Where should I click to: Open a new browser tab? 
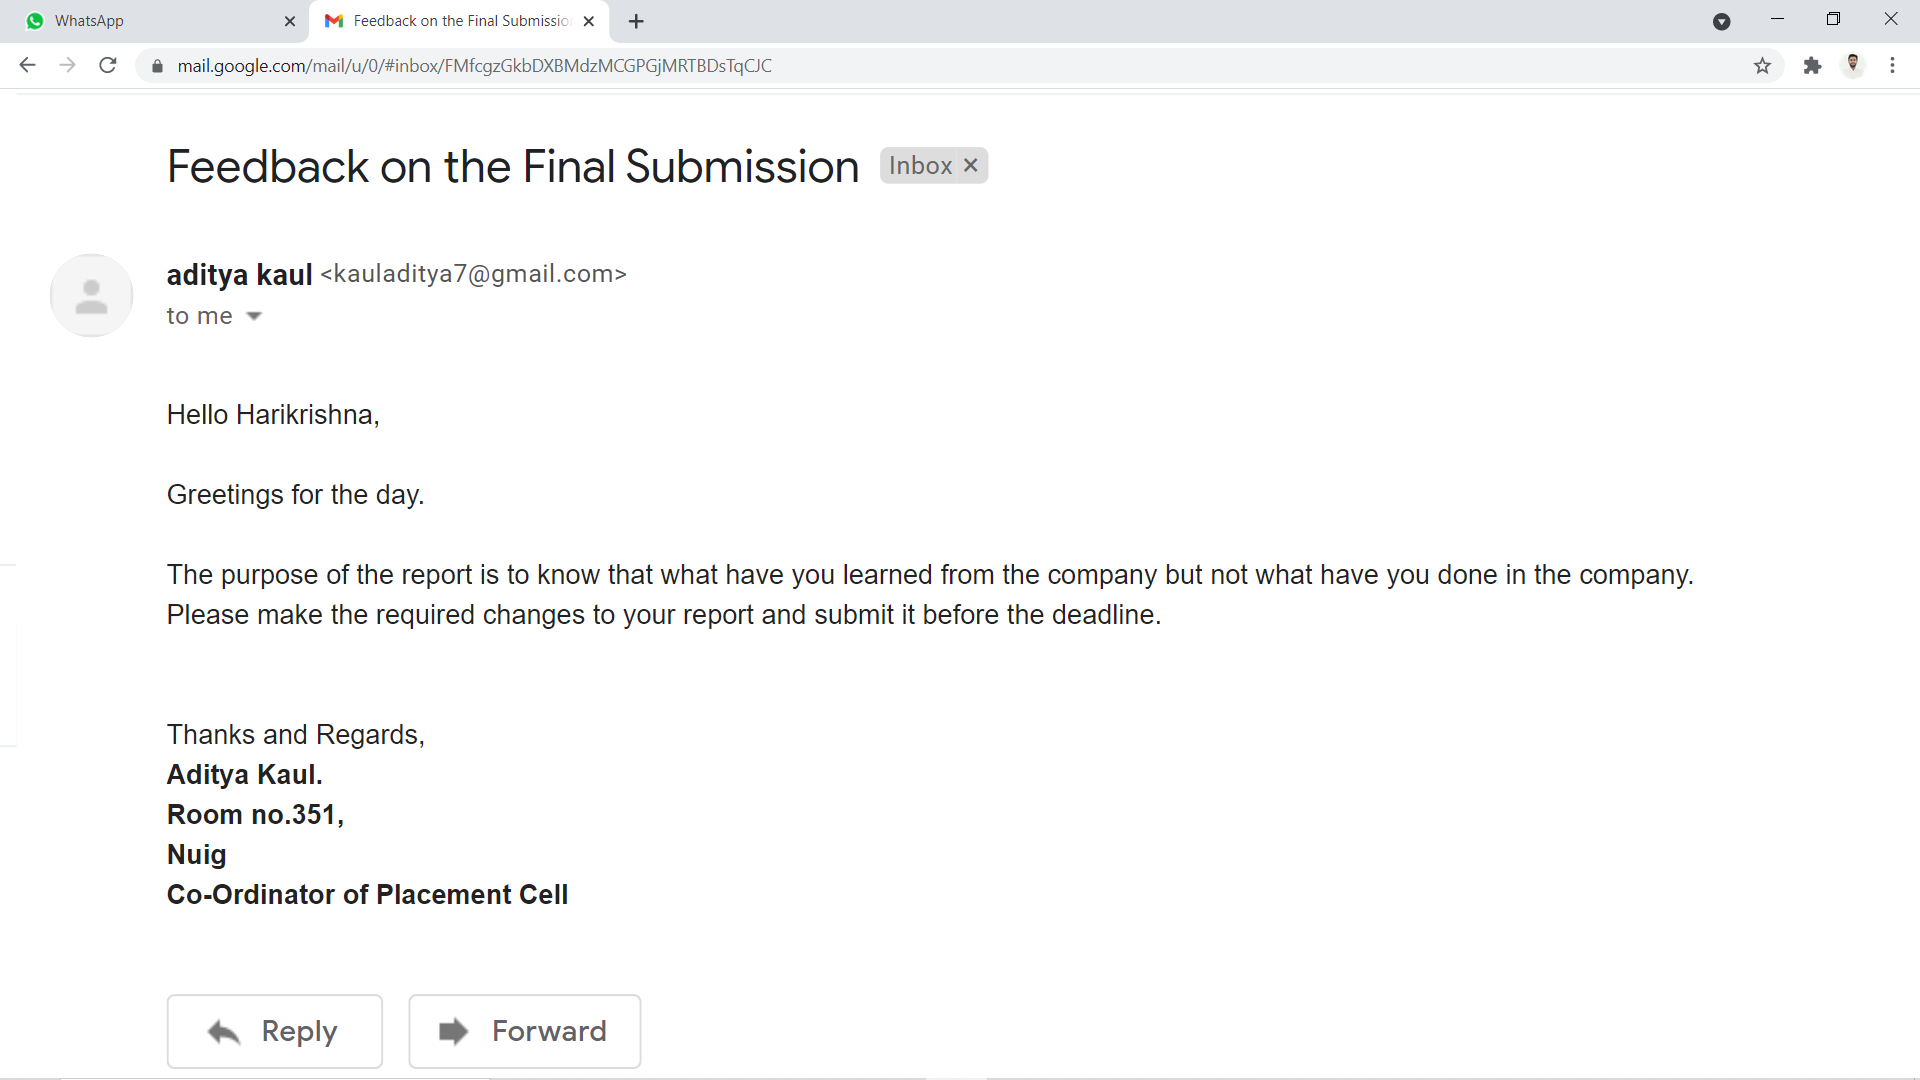coord(636,21)
